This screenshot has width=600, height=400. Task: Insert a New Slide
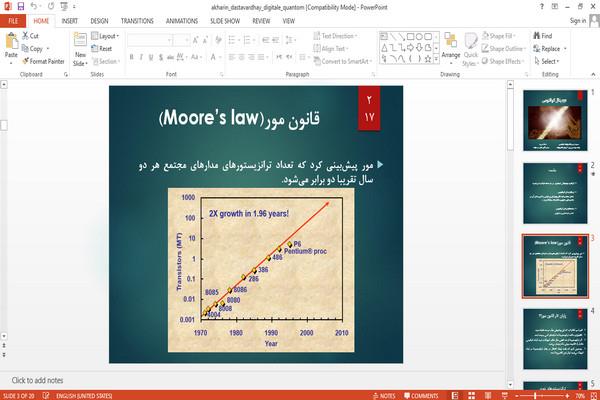(x=80, y=49)
